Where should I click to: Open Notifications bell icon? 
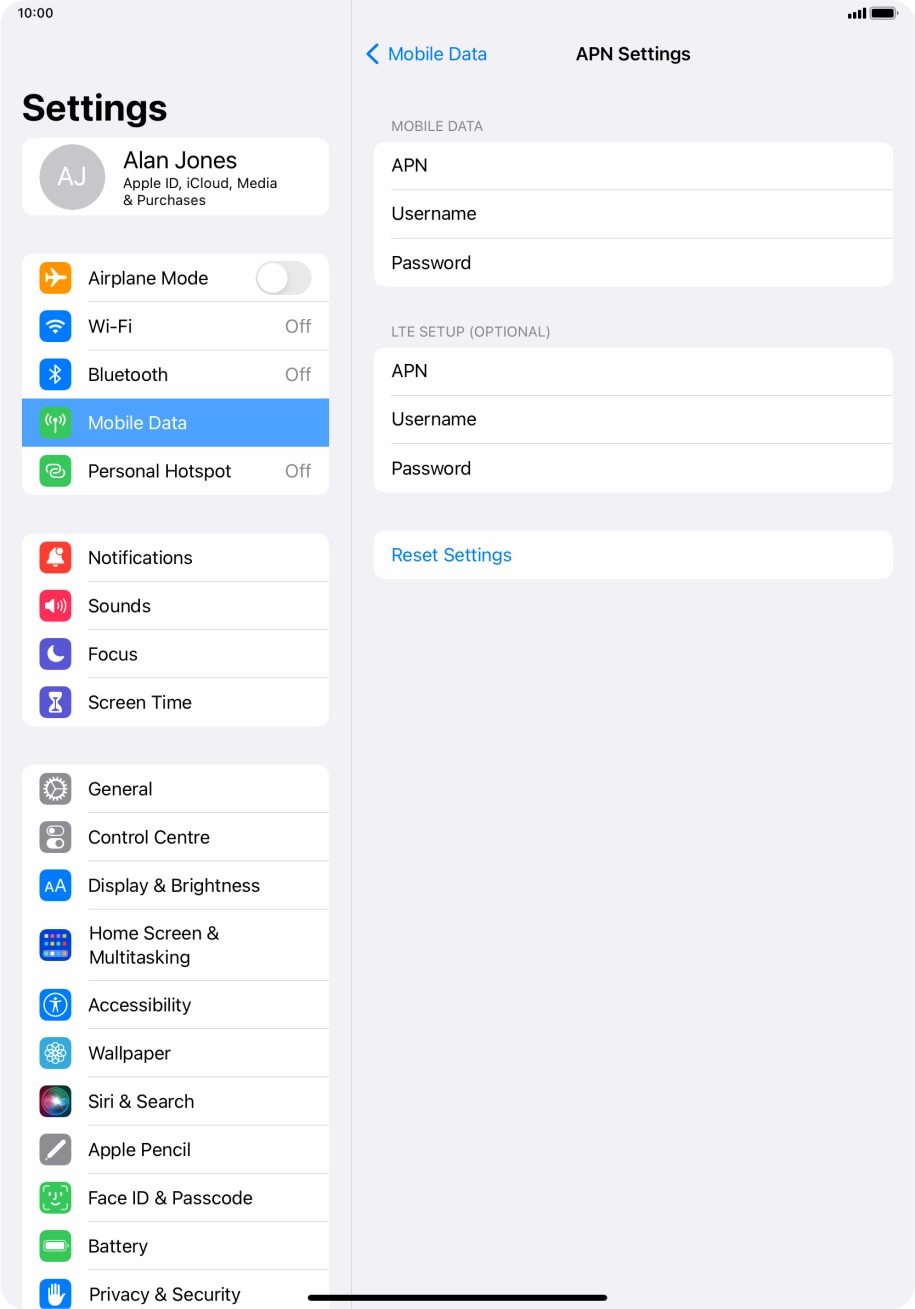coord(55,557)
